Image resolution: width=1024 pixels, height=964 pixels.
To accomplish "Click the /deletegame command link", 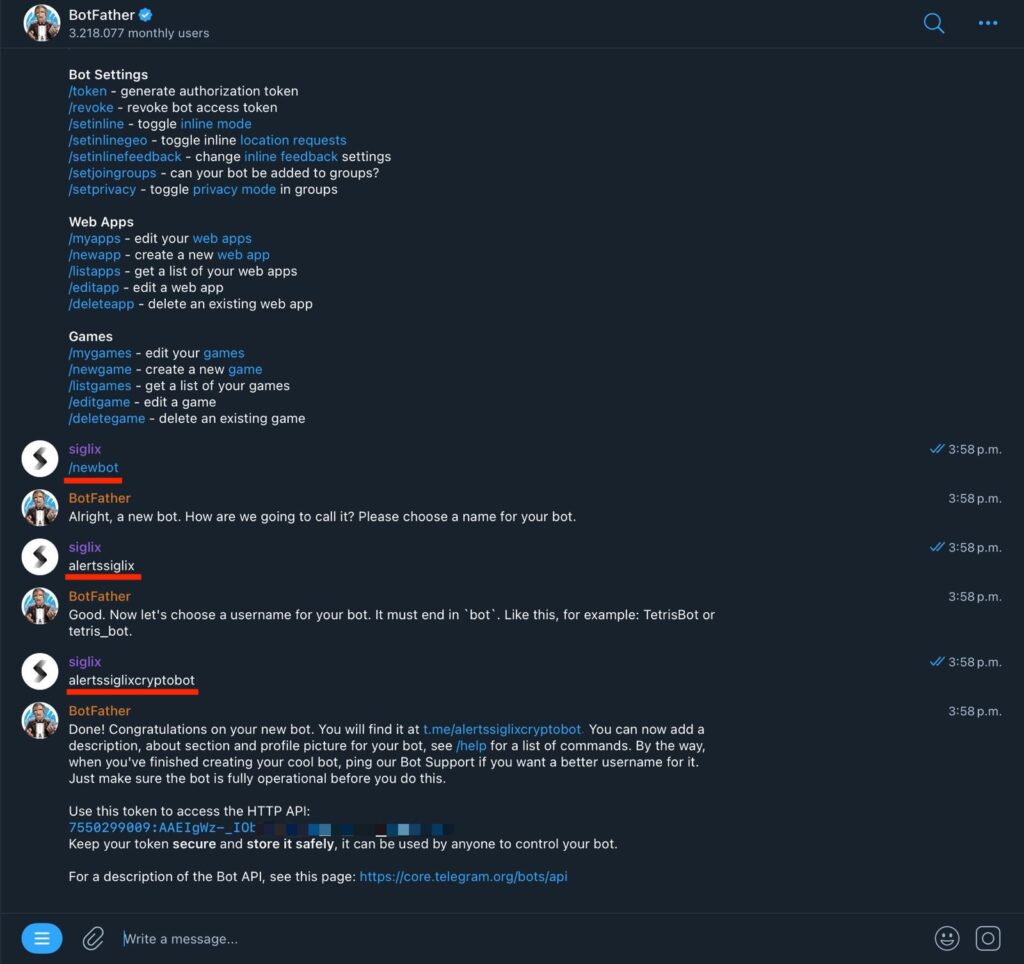I will pos(107,419).
